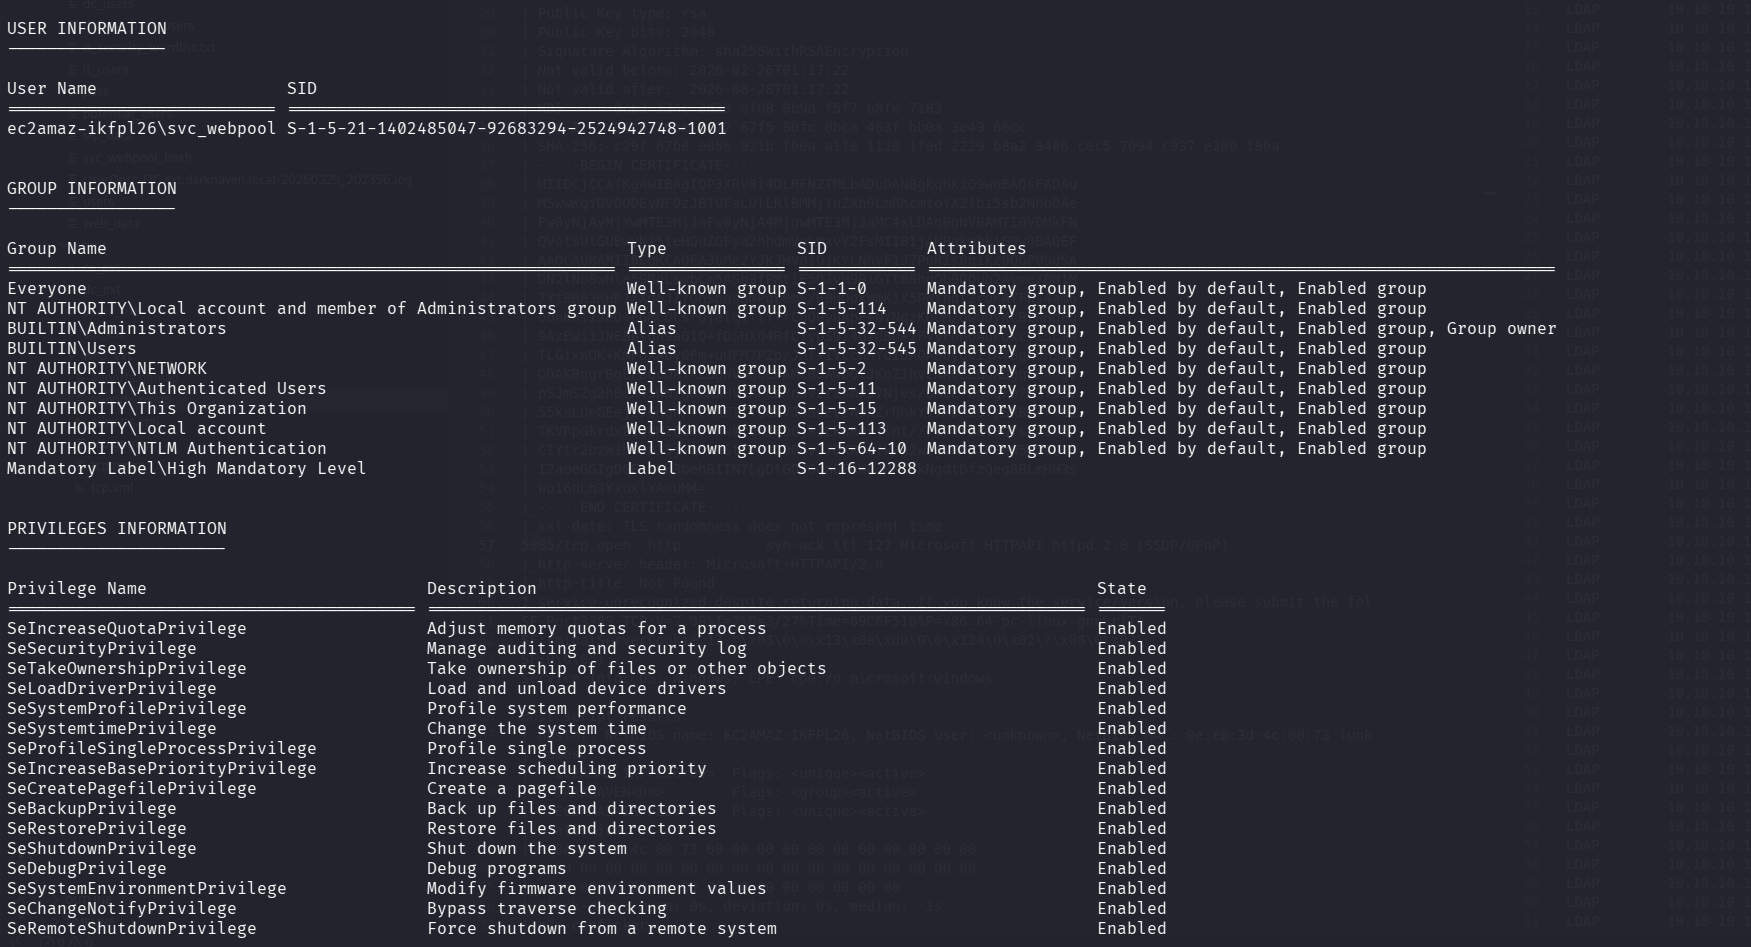The height and width of the screenshot is (947, 1751).
Task: Click SeSystemtimePrivilege entry
Action: 112,728
